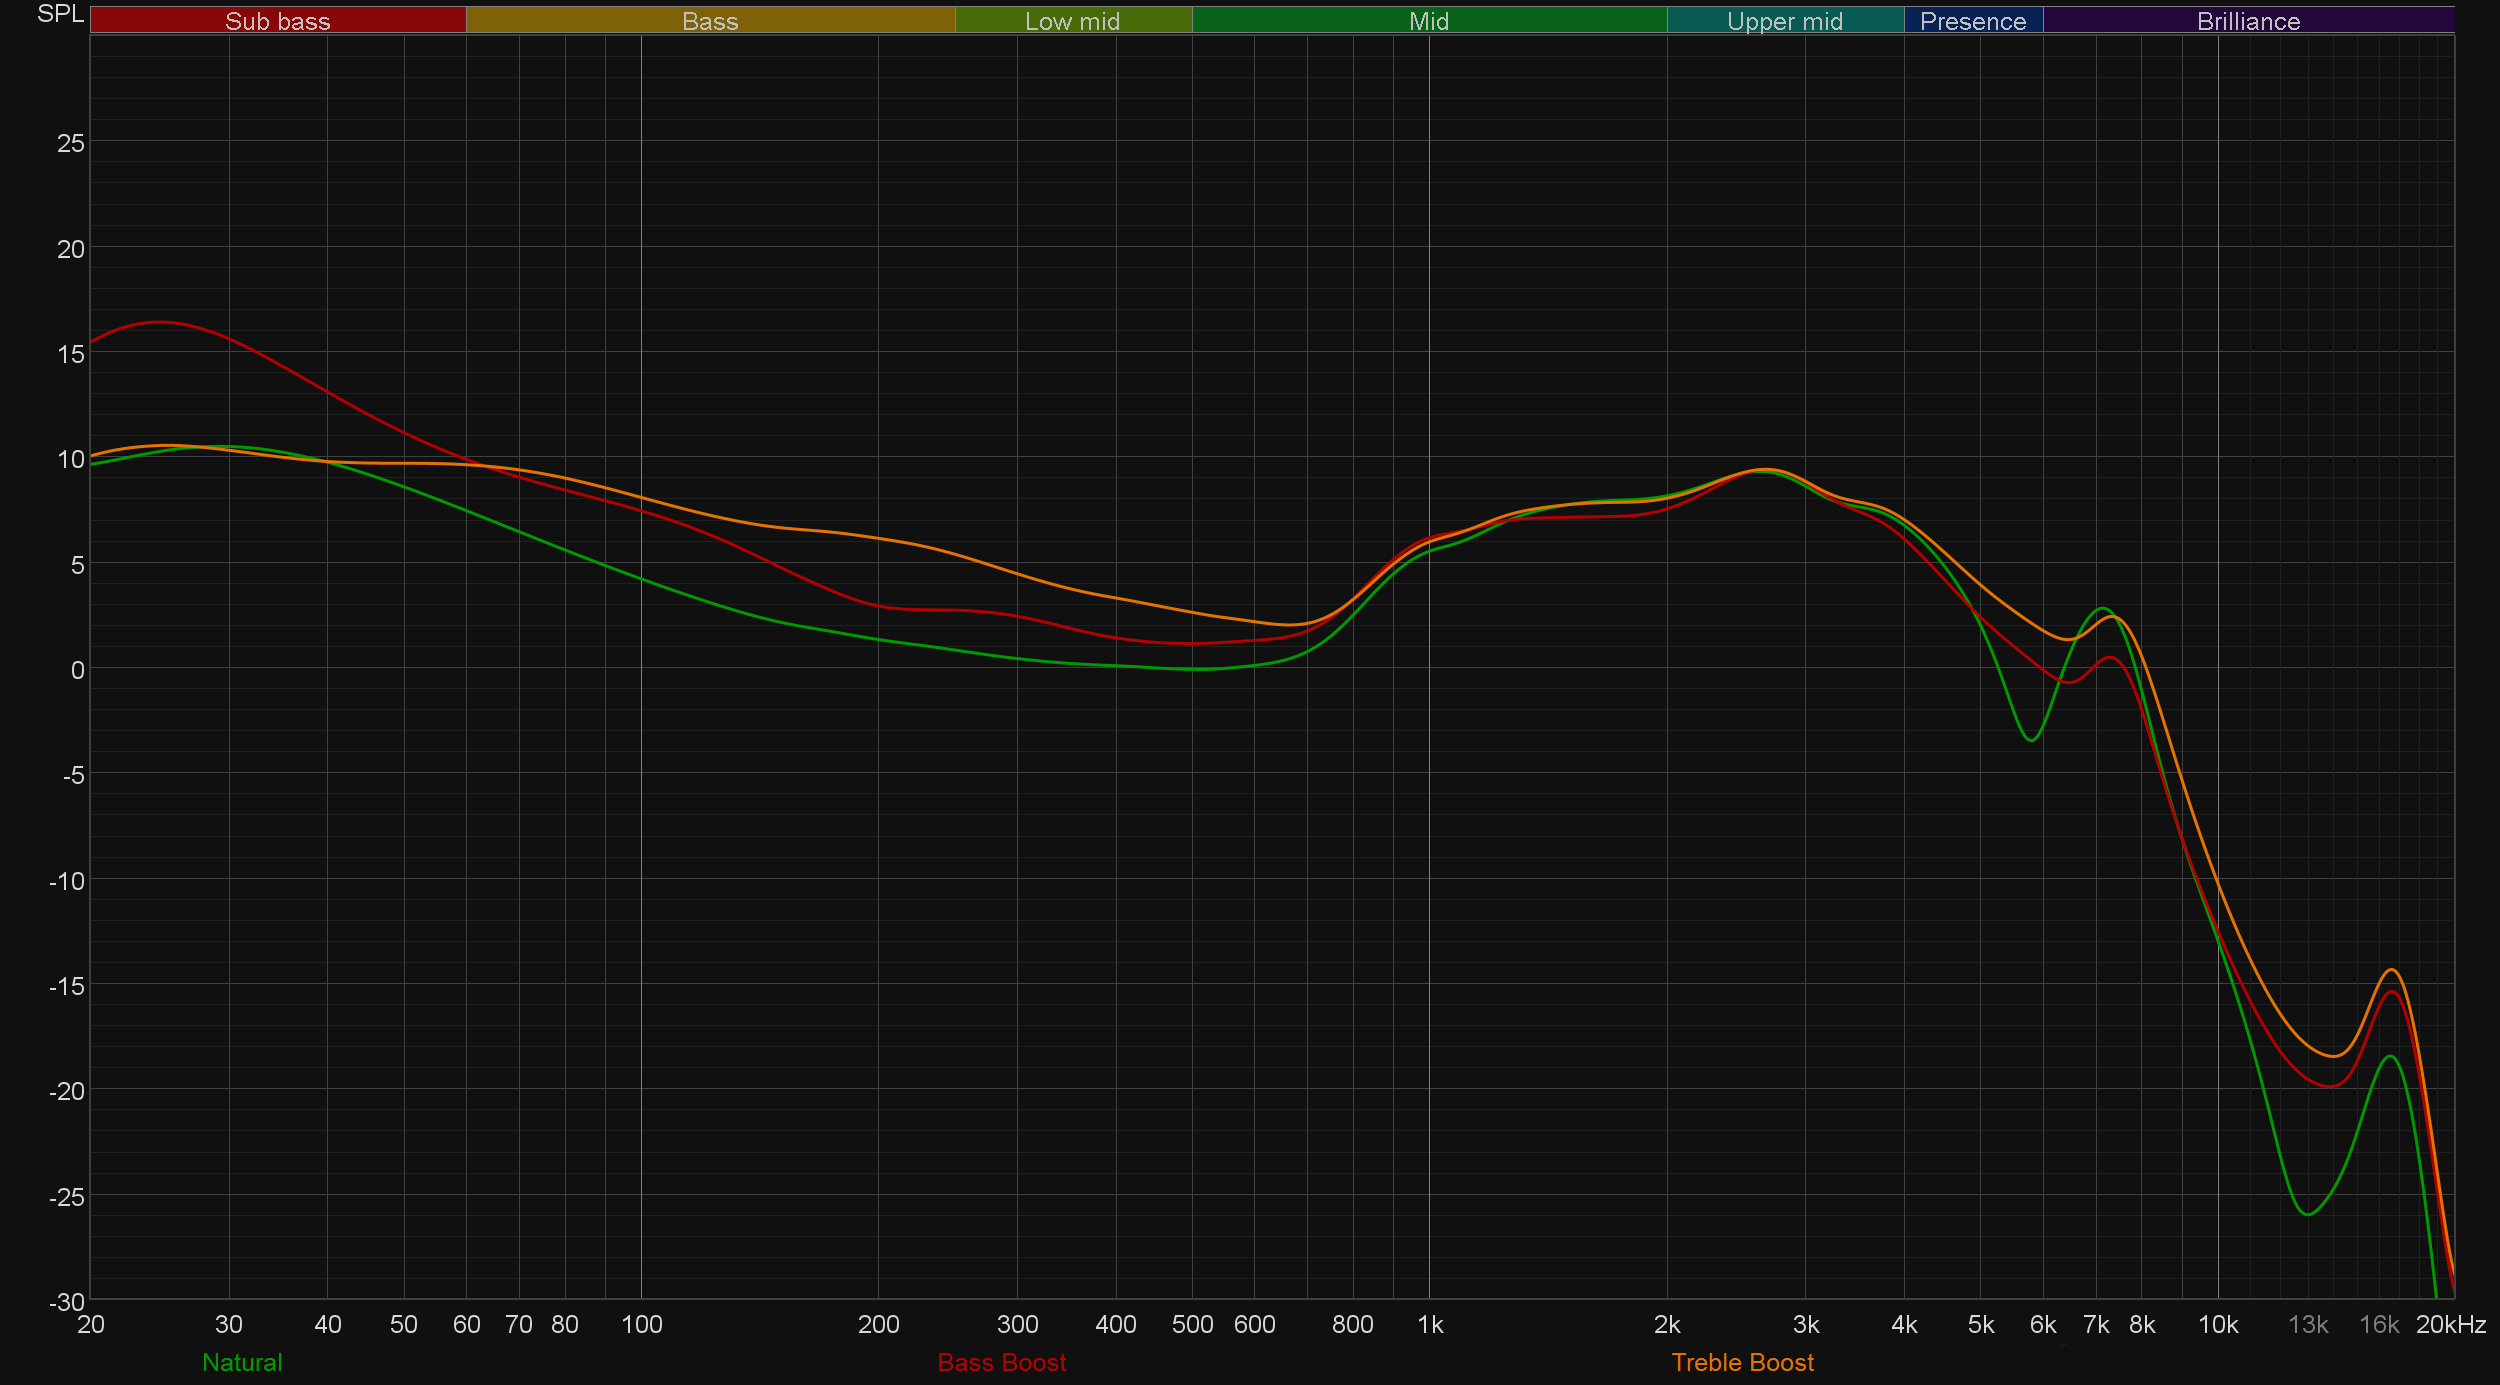
Task: Click the red curve's sub-bass peak
Action: (160, 322)
